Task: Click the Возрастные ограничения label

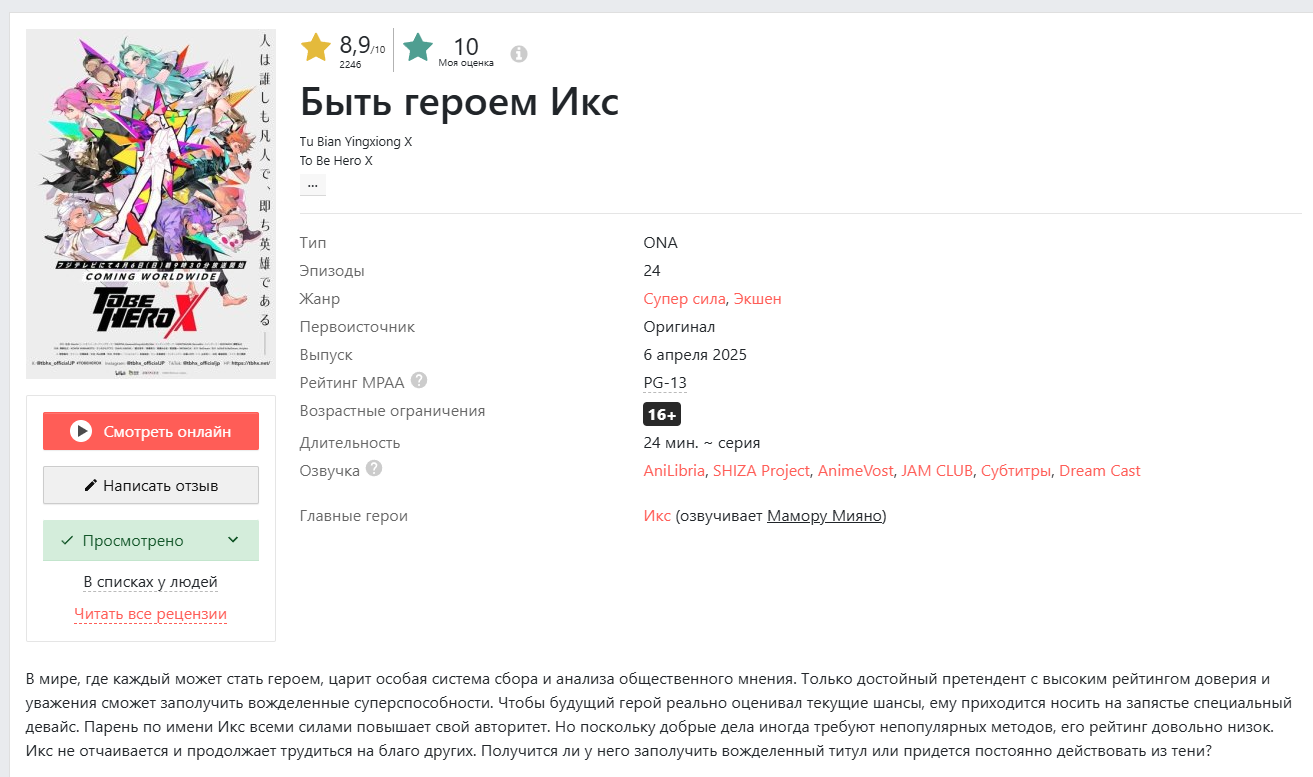Action: (393, 411)
